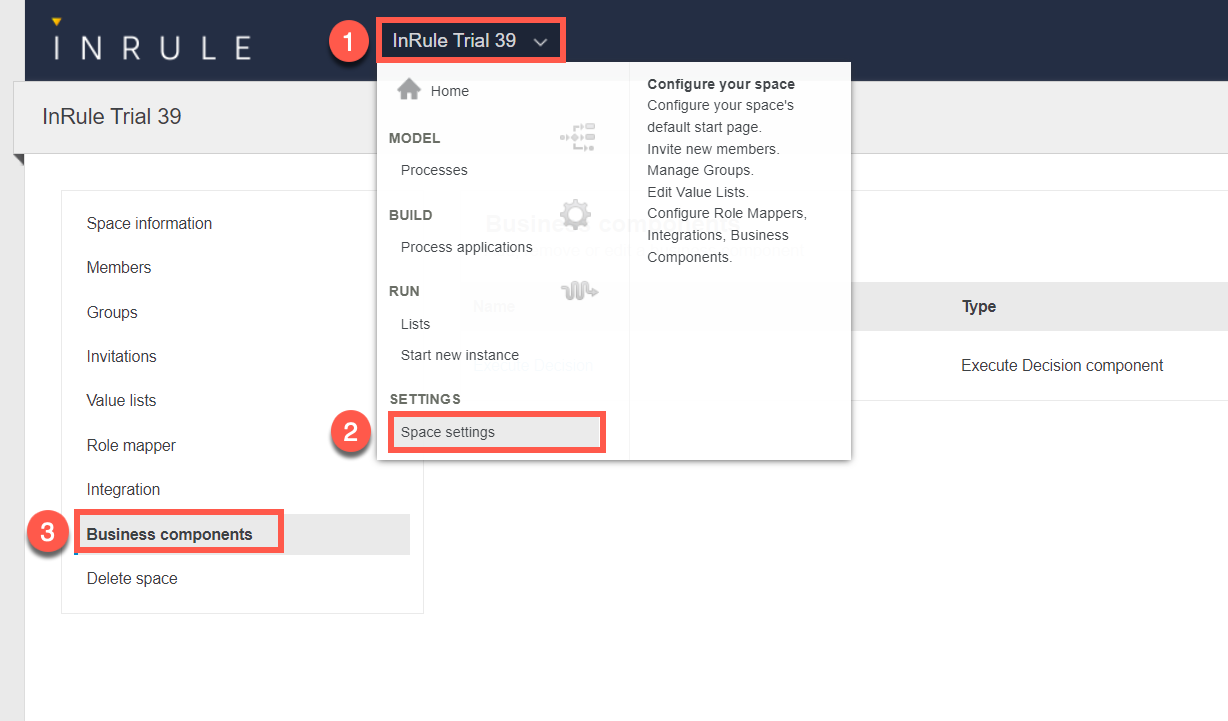Viewport: 1228px width, 721px height.
Task: Click Delete space in the sidebar
Action: coord(132,578)
